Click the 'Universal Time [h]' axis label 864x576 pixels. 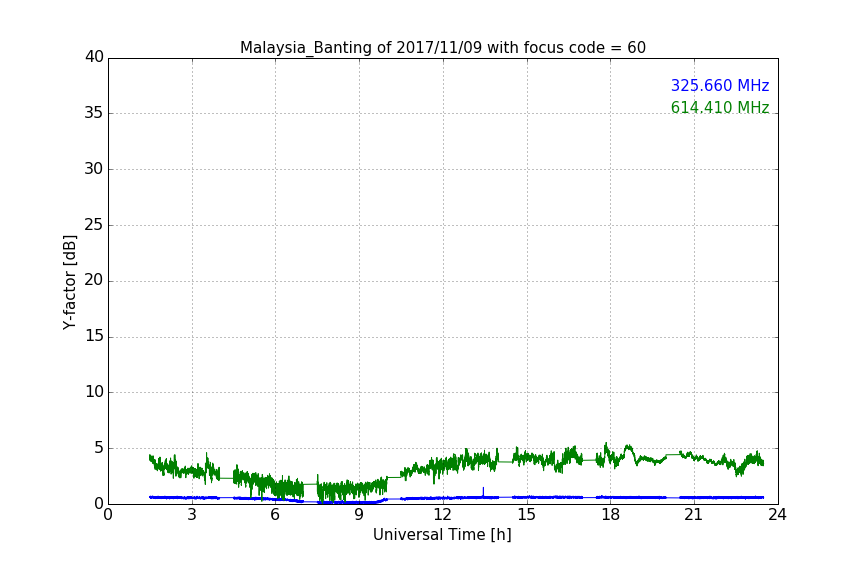(x=442, y=535)
